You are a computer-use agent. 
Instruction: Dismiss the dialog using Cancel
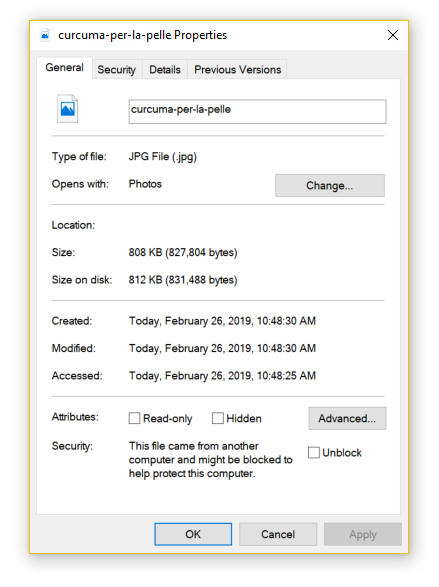[x=278, y=534]
